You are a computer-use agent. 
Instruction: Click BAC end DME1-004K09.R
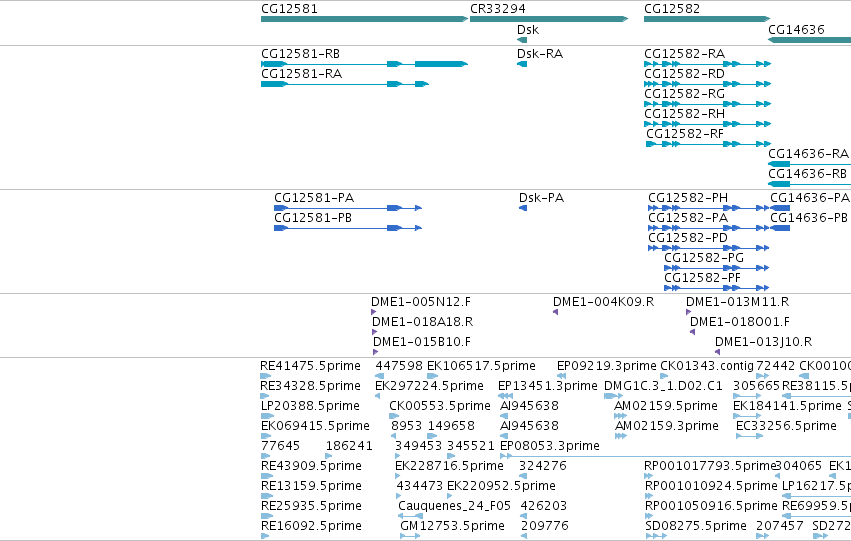click(556, 312)
